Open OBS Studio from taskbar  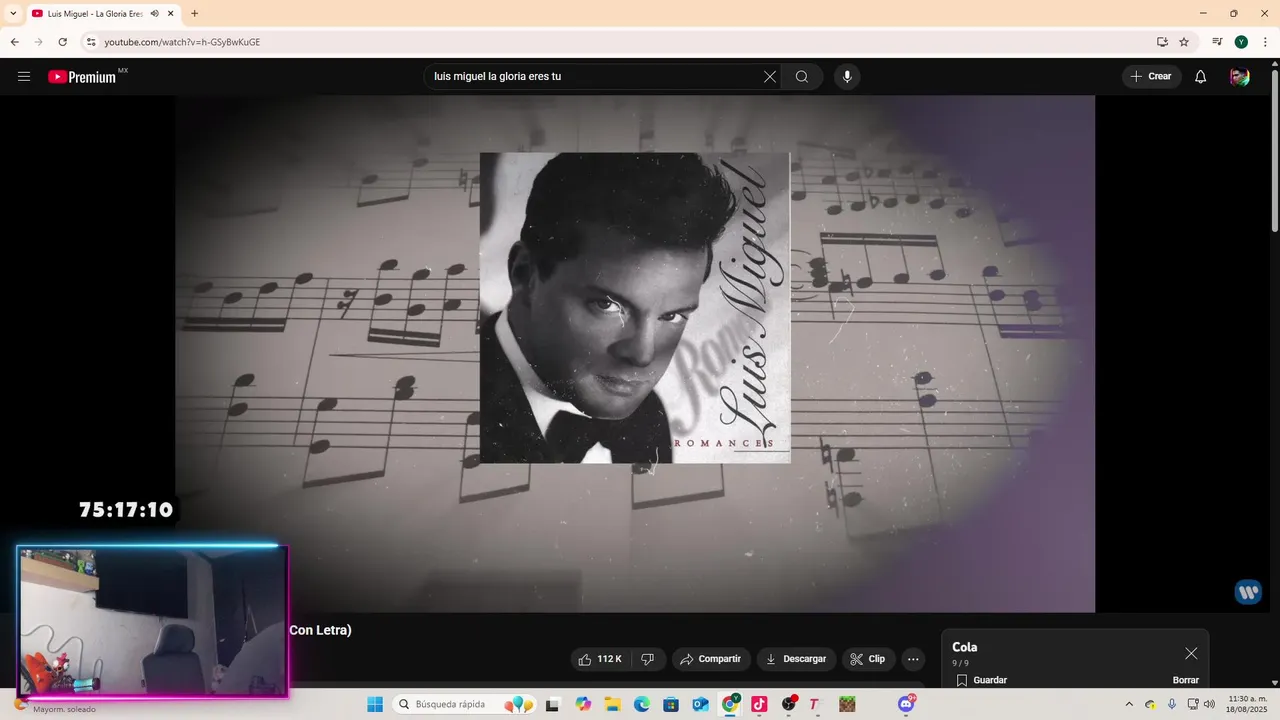(789, 704)
